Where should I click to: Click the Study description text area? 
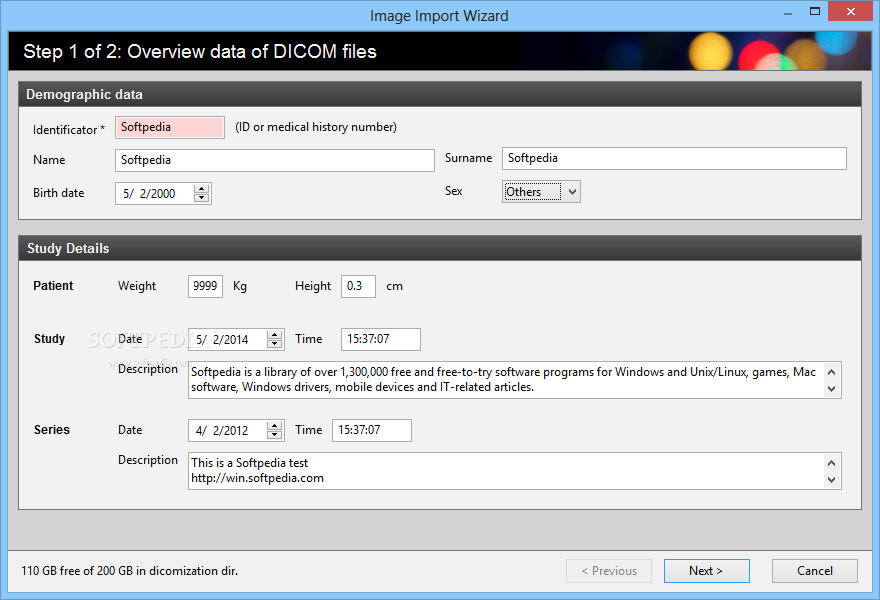point(515,380)
